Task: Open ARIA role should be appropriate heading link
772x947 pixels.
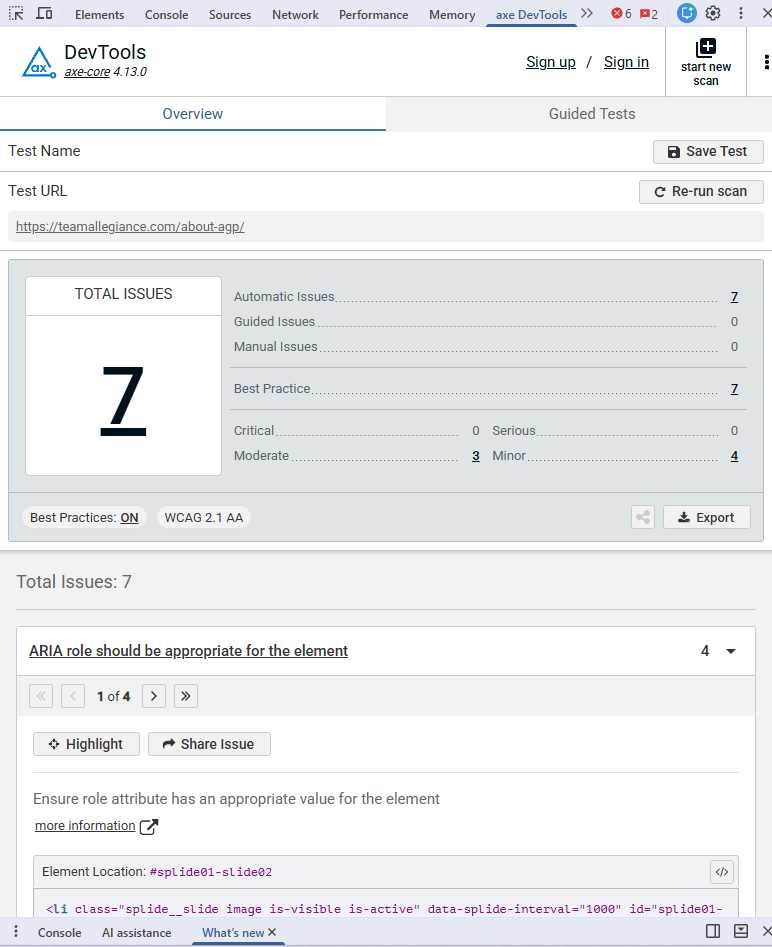Action: (188, 651)
